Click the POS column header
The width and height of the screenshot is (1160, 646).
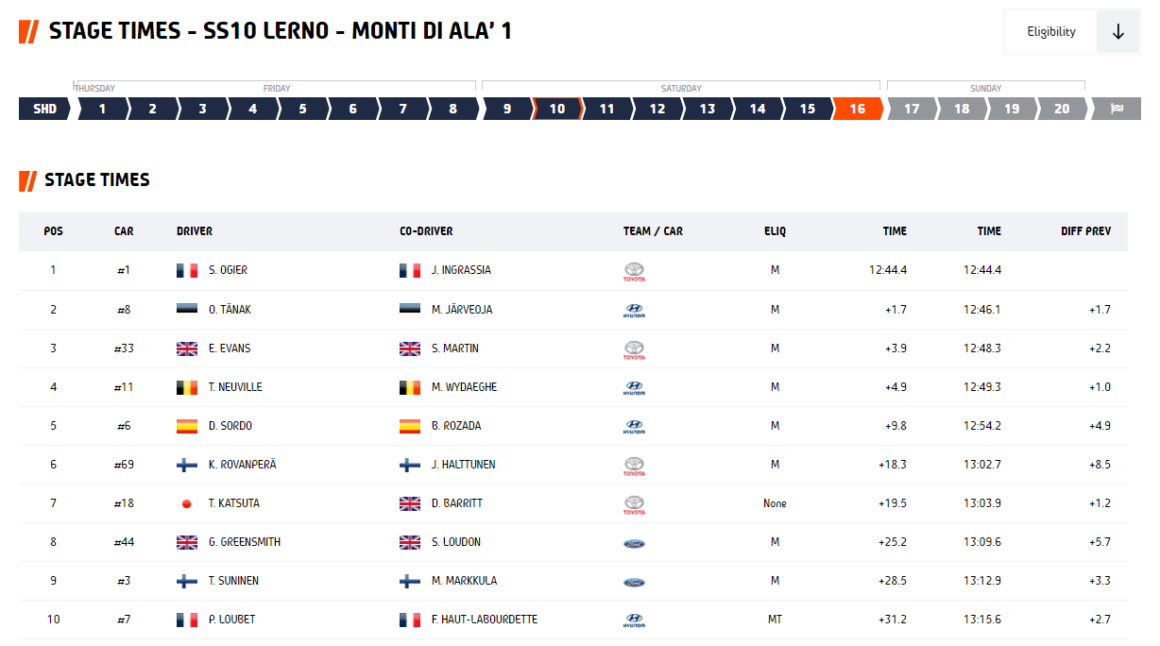point(54,231)
